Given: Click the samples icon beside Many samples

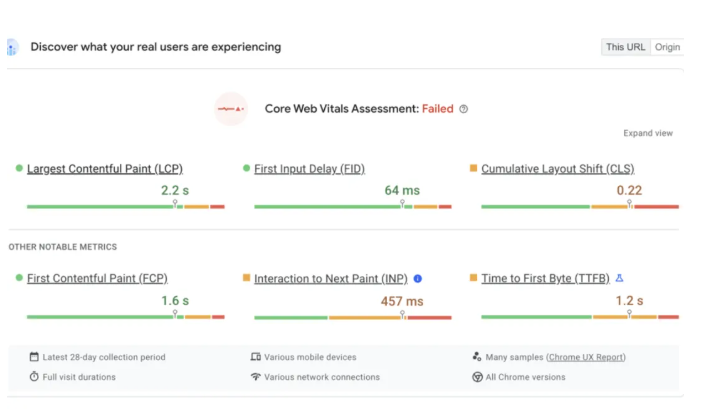Looking at the screenshot, I should (477, 357).
